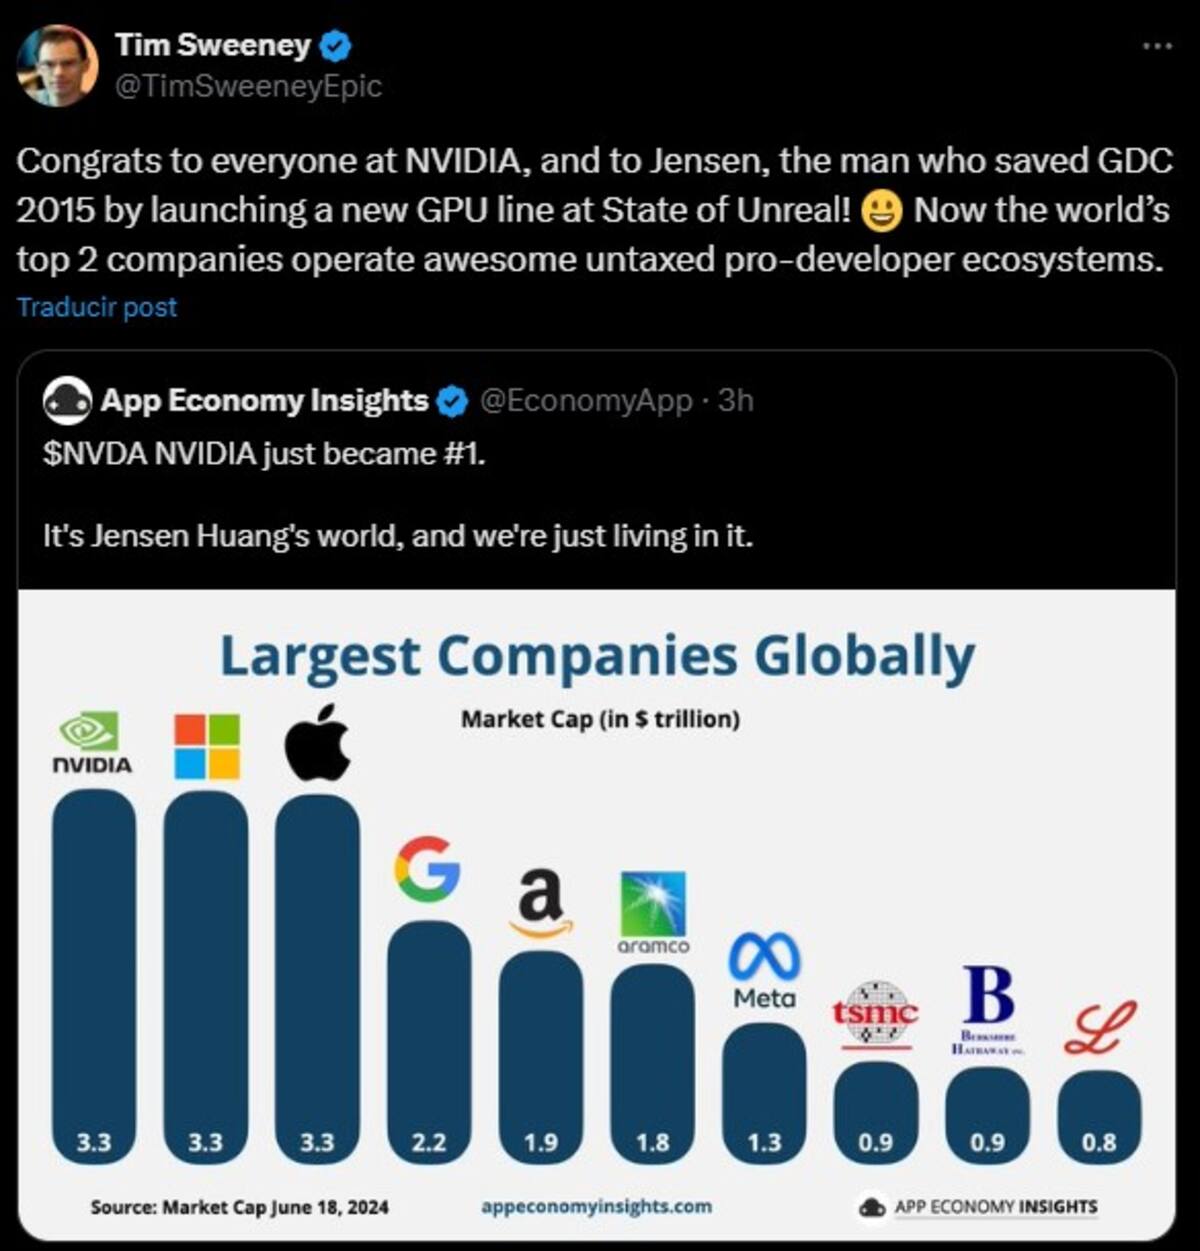1200x1251 pixels.
Task: Click the Amazon logo in chart
Action: pyautogui.click(x=541, y=903)
